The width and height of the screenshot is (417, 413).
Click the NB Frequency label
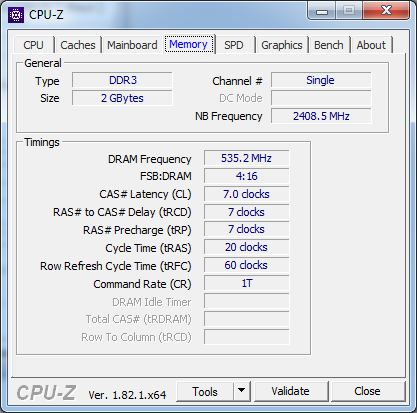[x=229, y=116]
